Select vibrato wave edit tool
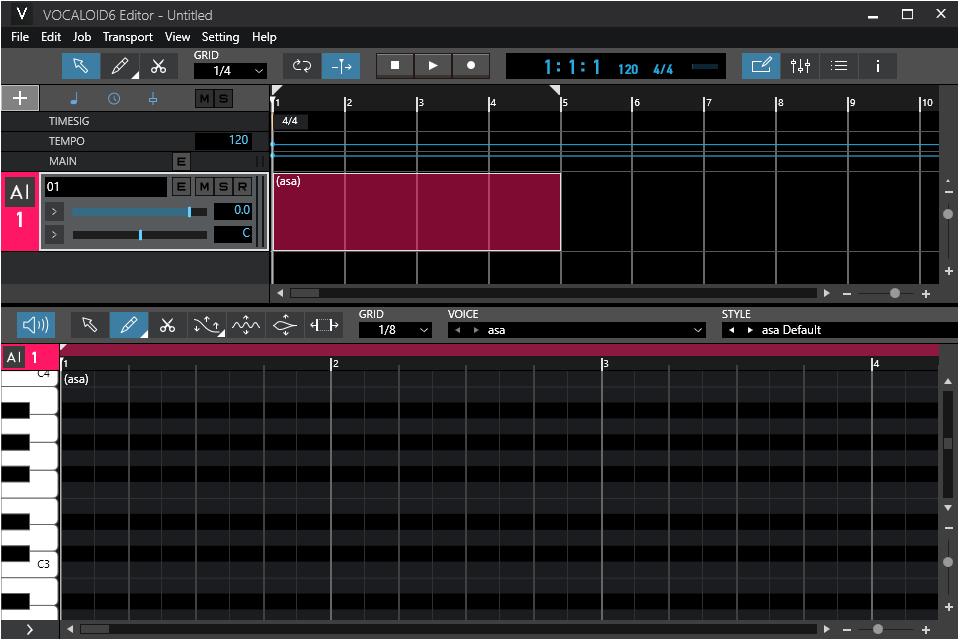 (245, 325)
